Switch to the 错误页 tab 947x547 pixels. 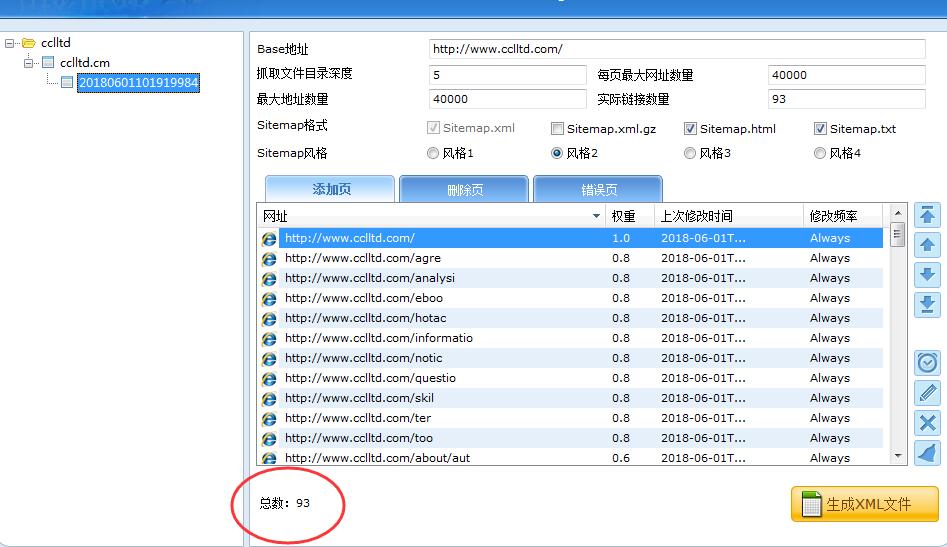point(599,190)
